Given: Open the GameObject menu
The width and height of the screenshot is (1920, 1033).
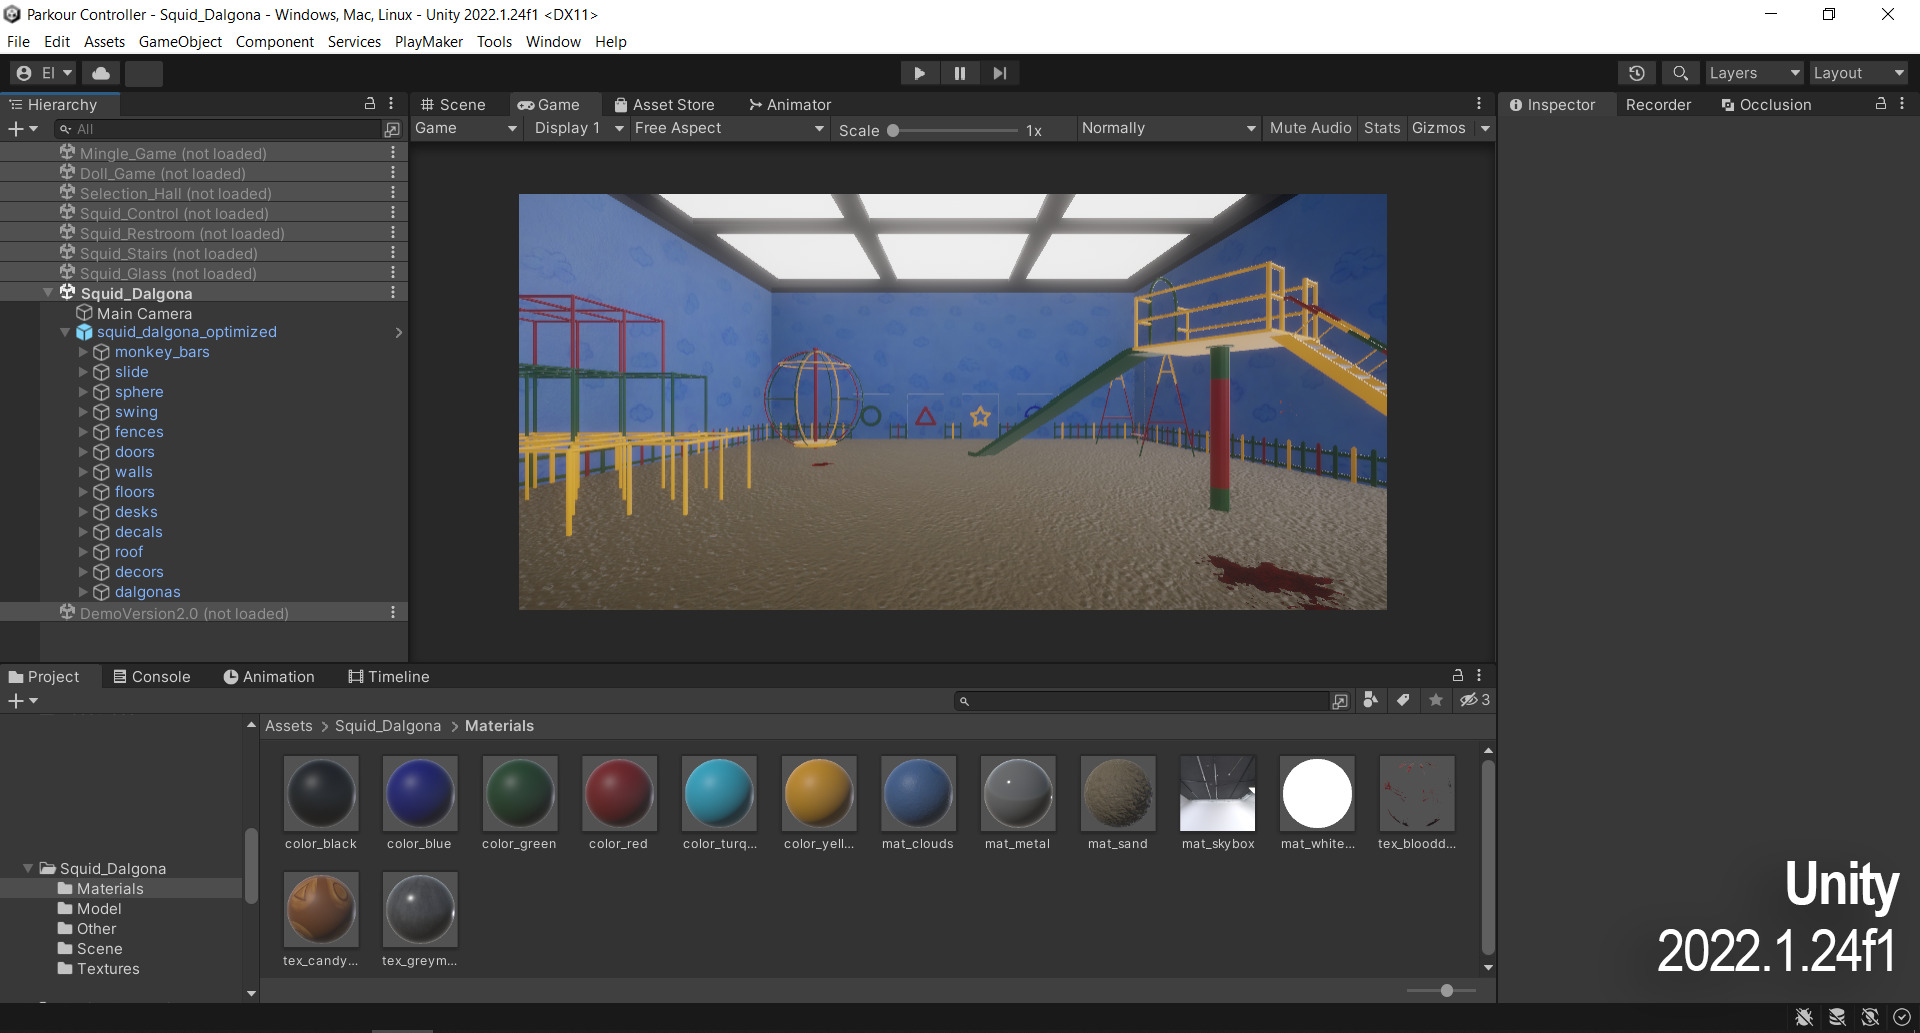Looking at the screenshot, I should [180, 41].
